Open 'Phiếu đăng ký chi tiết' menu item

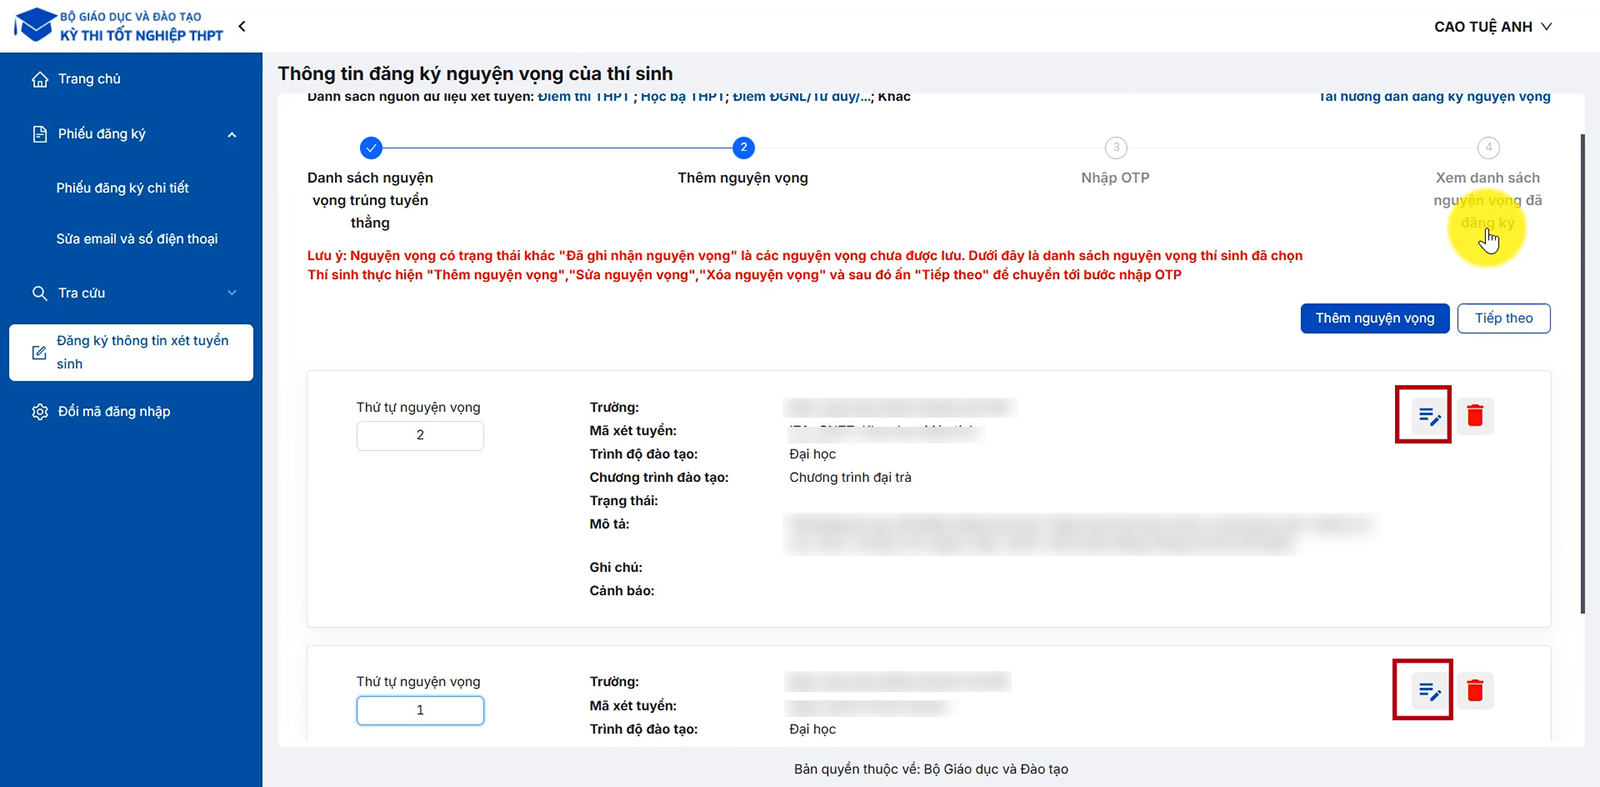click(122, 188)
